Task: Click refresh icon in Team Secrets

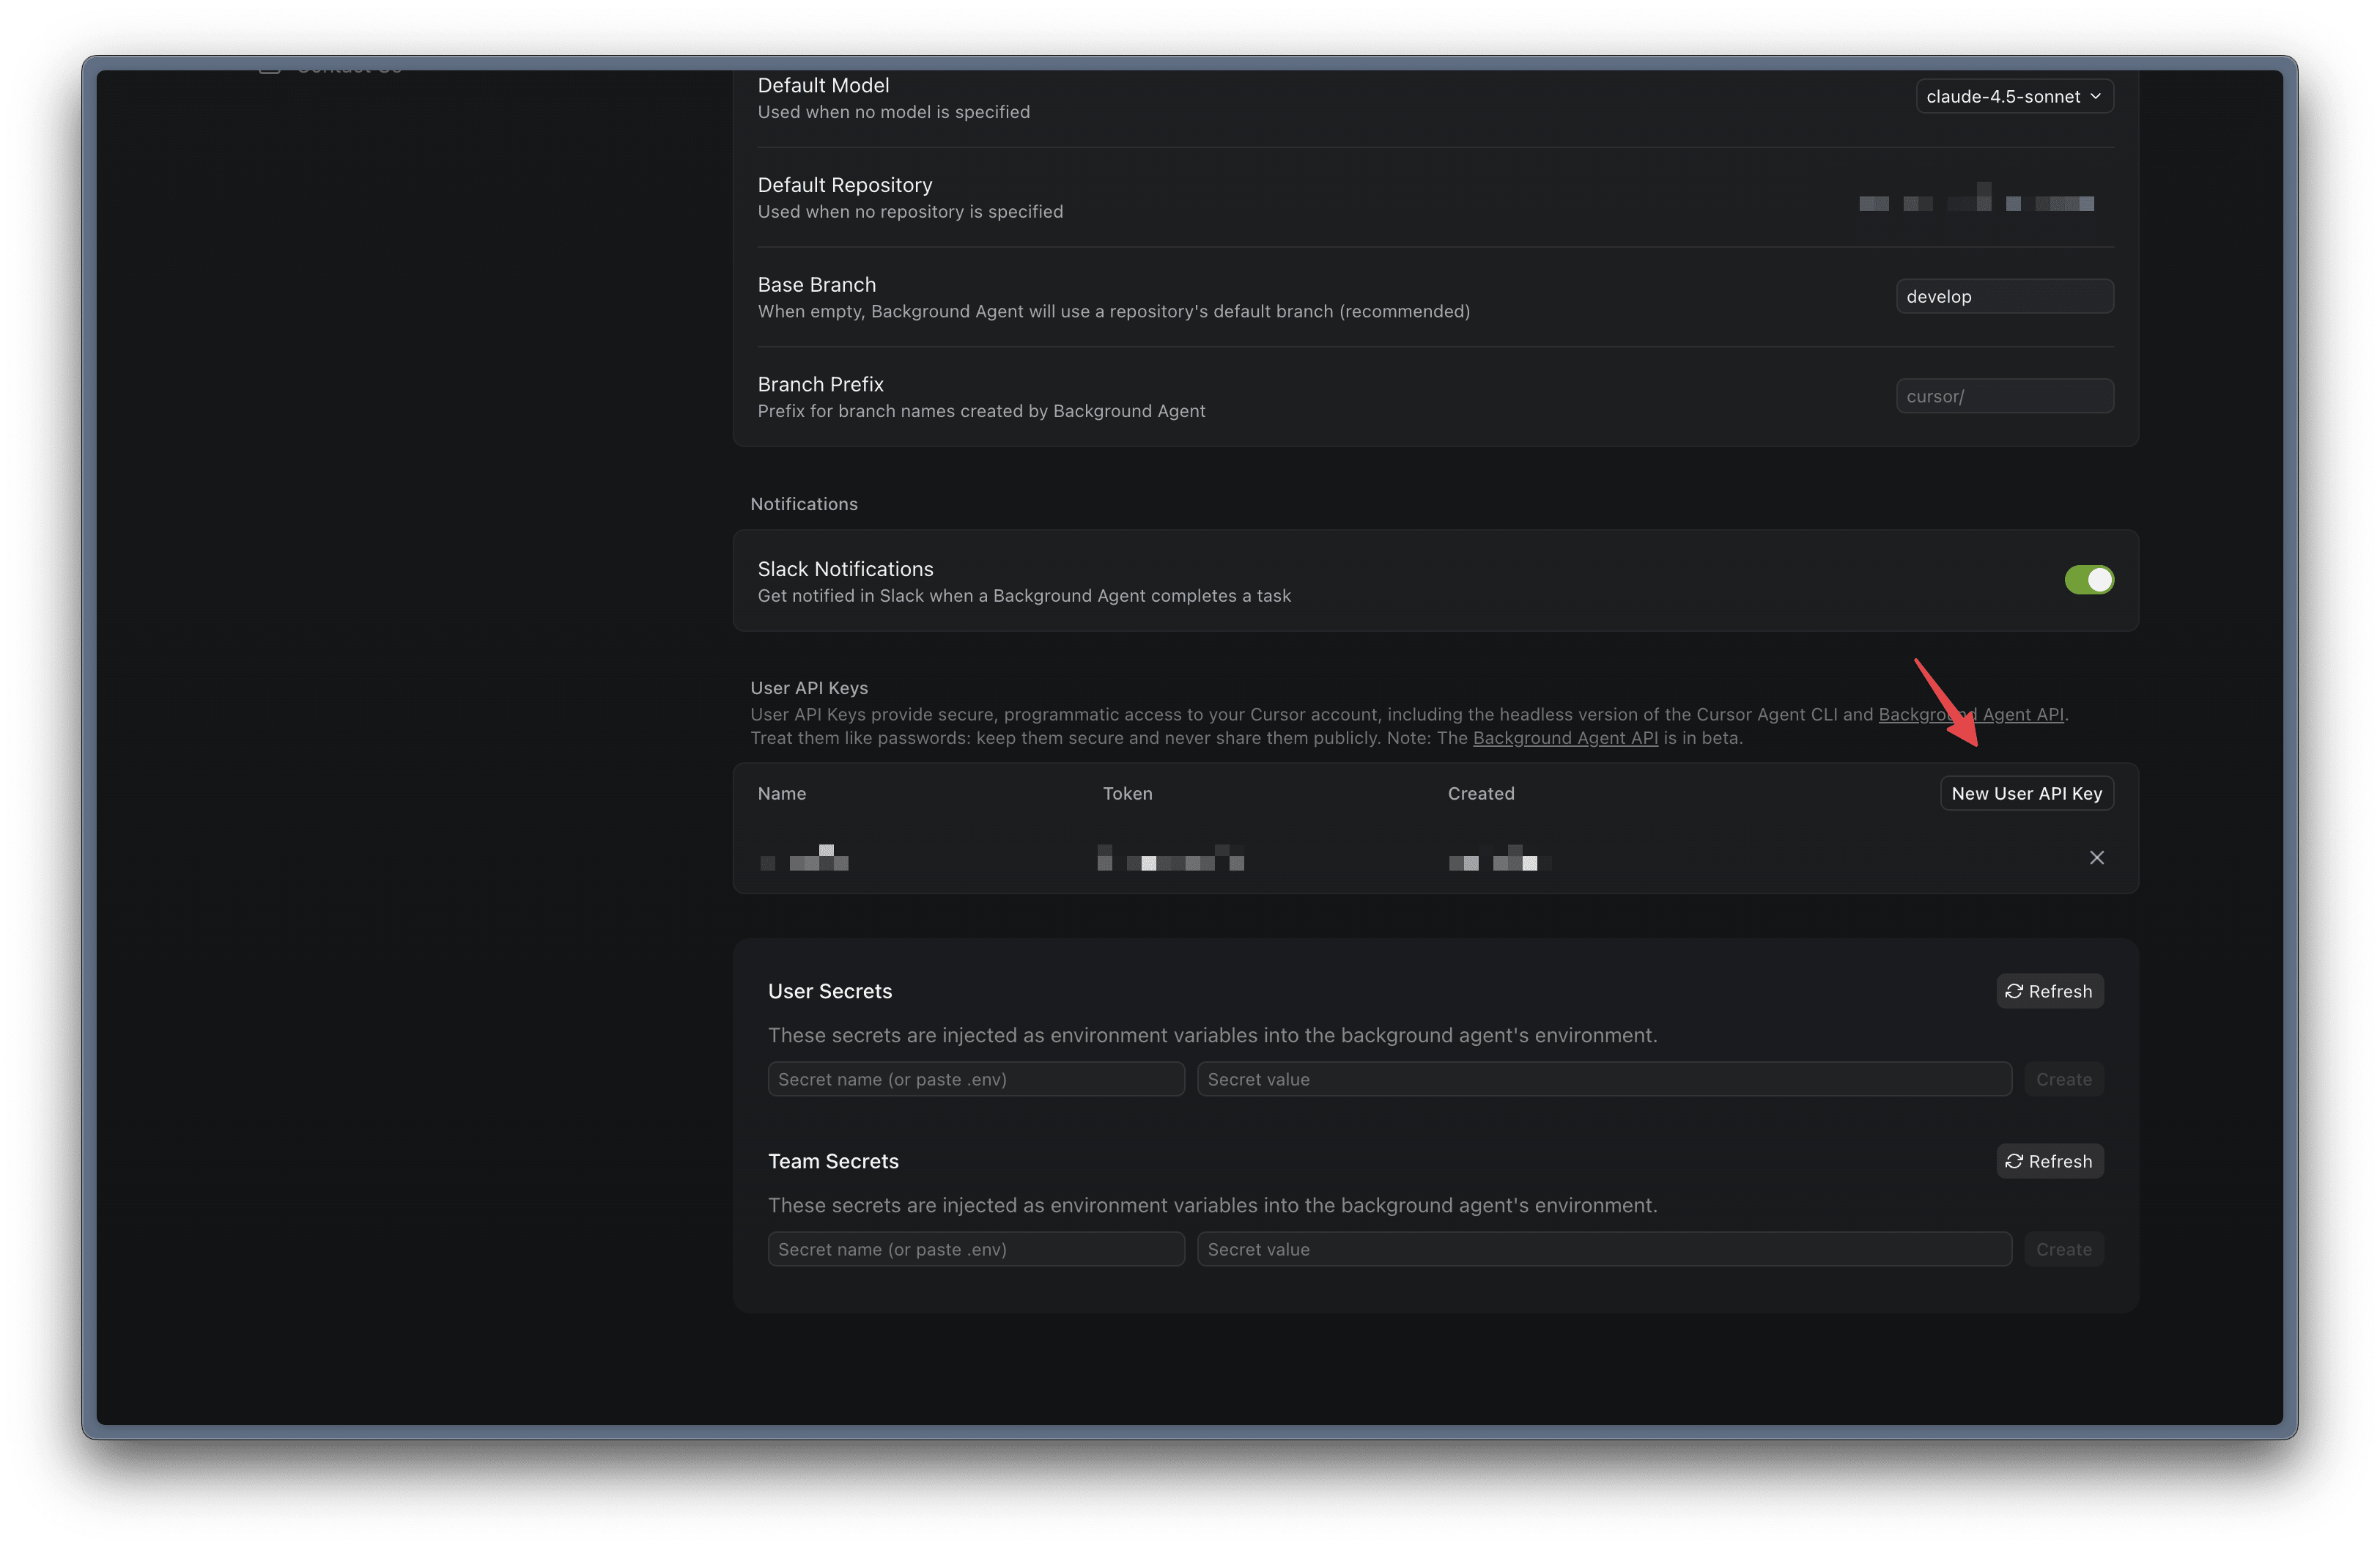Action: pos(2014,1161)
